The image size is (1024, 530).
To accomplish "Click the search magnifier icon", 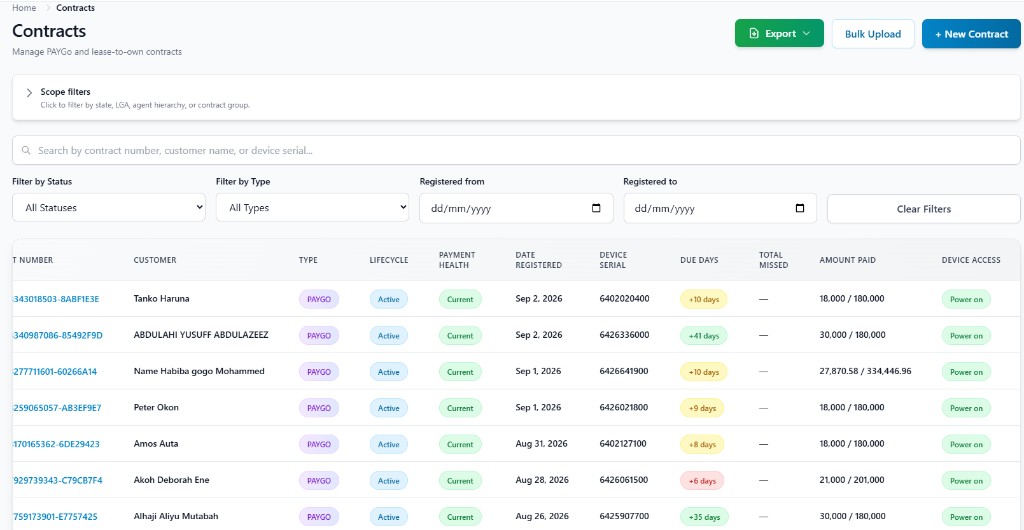I will click(26, 150).
